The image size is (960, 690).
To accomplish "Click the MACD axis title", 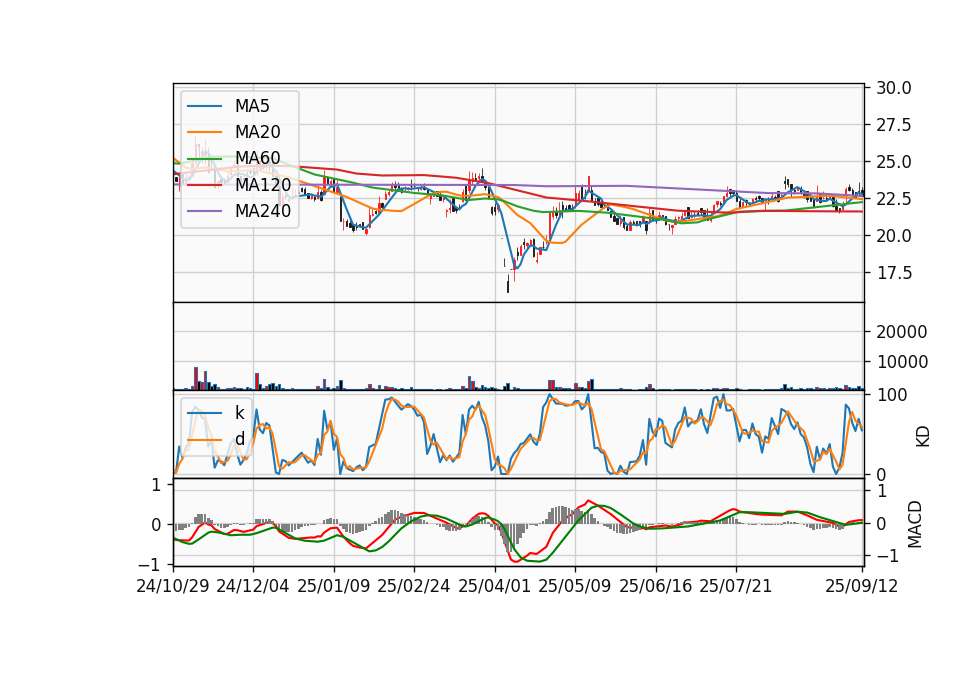I will pyautogui.click(x=915, y=524).
